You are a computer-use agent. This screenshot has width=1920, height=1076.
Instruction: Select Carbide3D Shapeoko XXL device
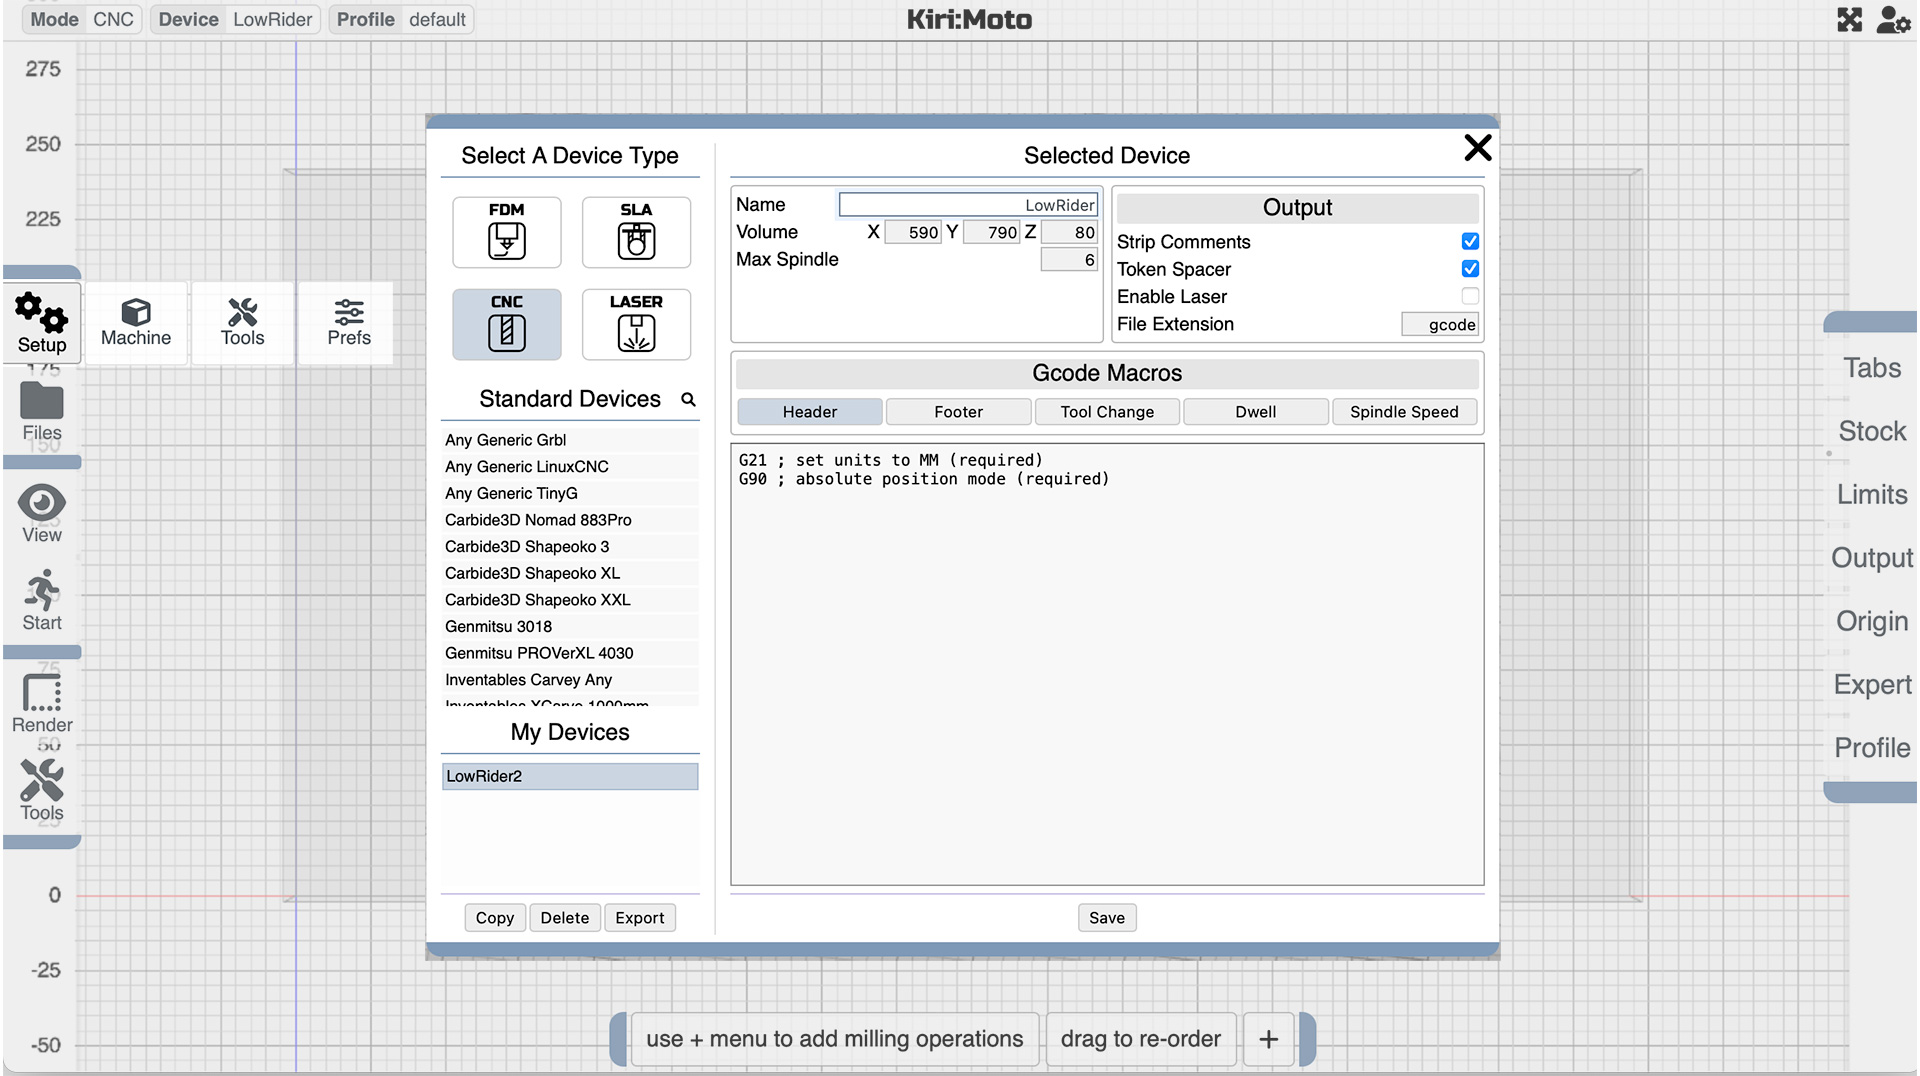570,600
